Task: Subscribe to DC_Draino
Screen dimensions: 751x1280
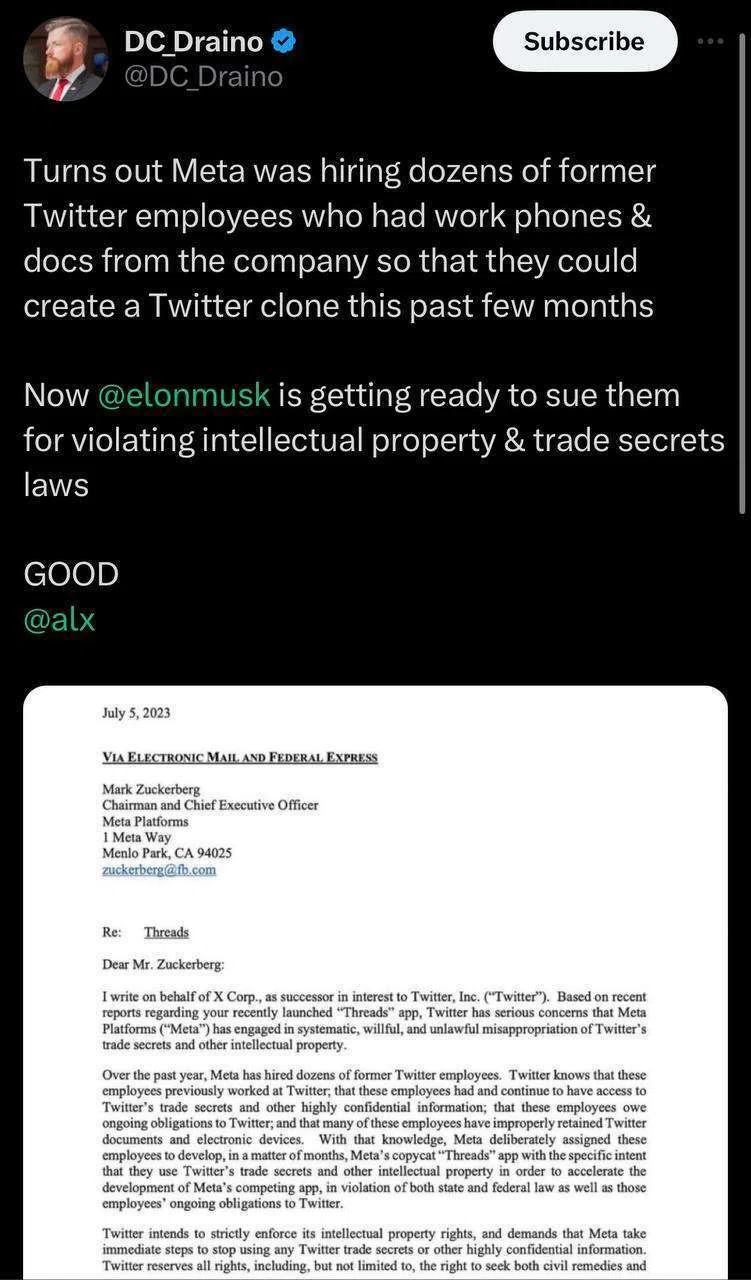Action: click(x=585, y=41)
